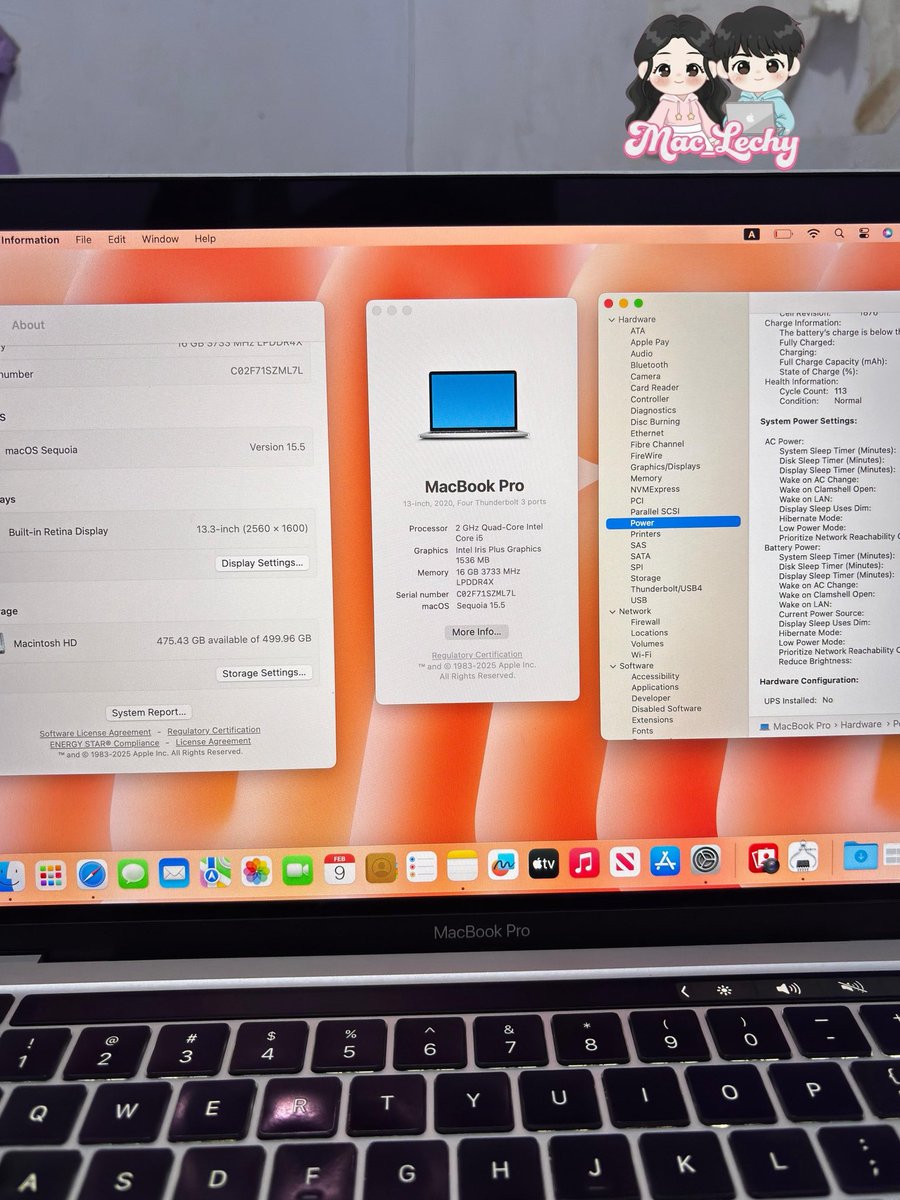Select USB in the Hardware list
This screenshot has width=900, height=1200.
click(638, 600)
